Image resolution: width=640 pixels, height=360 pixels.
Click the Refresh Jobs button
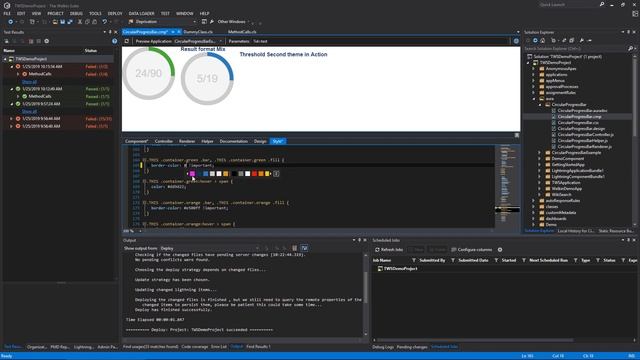tap(389, 249)
